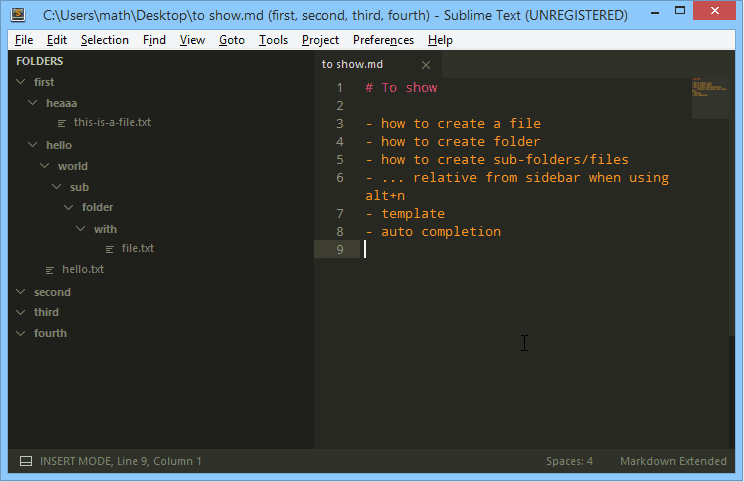
Task: Click the file icon beside this-is-a-file.txt
Action: (x=62, y=123)
